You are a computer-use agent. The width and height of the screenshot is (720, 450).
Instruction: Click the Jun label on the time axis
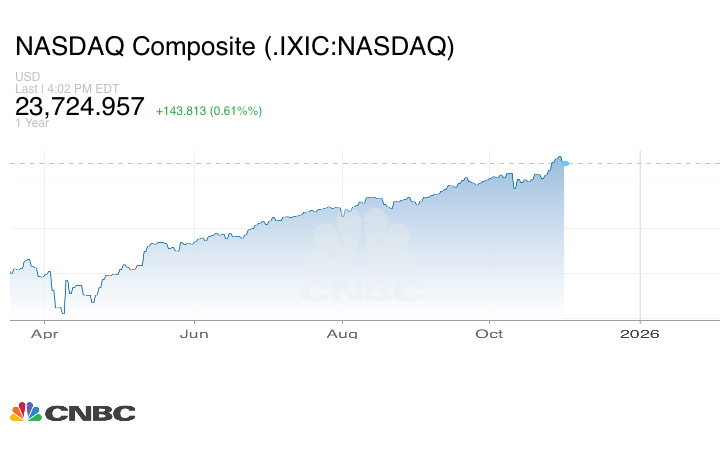[x=194, y=334]
